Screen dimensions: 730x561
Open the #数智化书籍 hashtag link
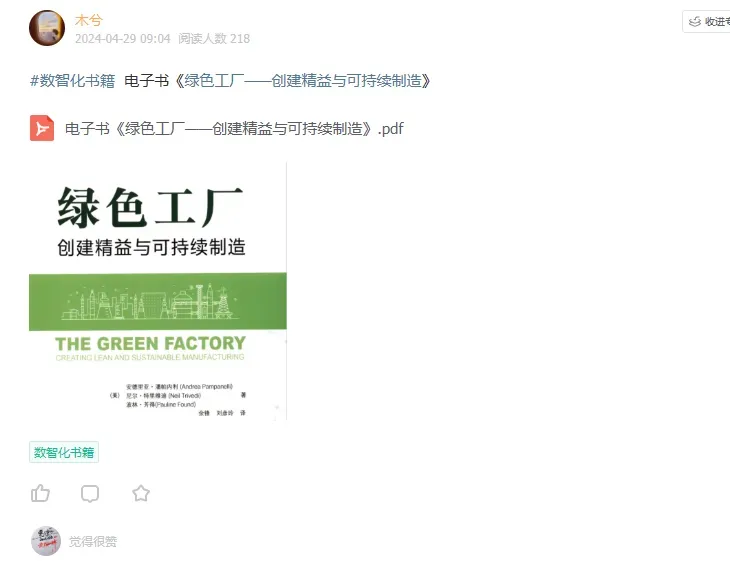pyautogui.click(x=73, y=81)
